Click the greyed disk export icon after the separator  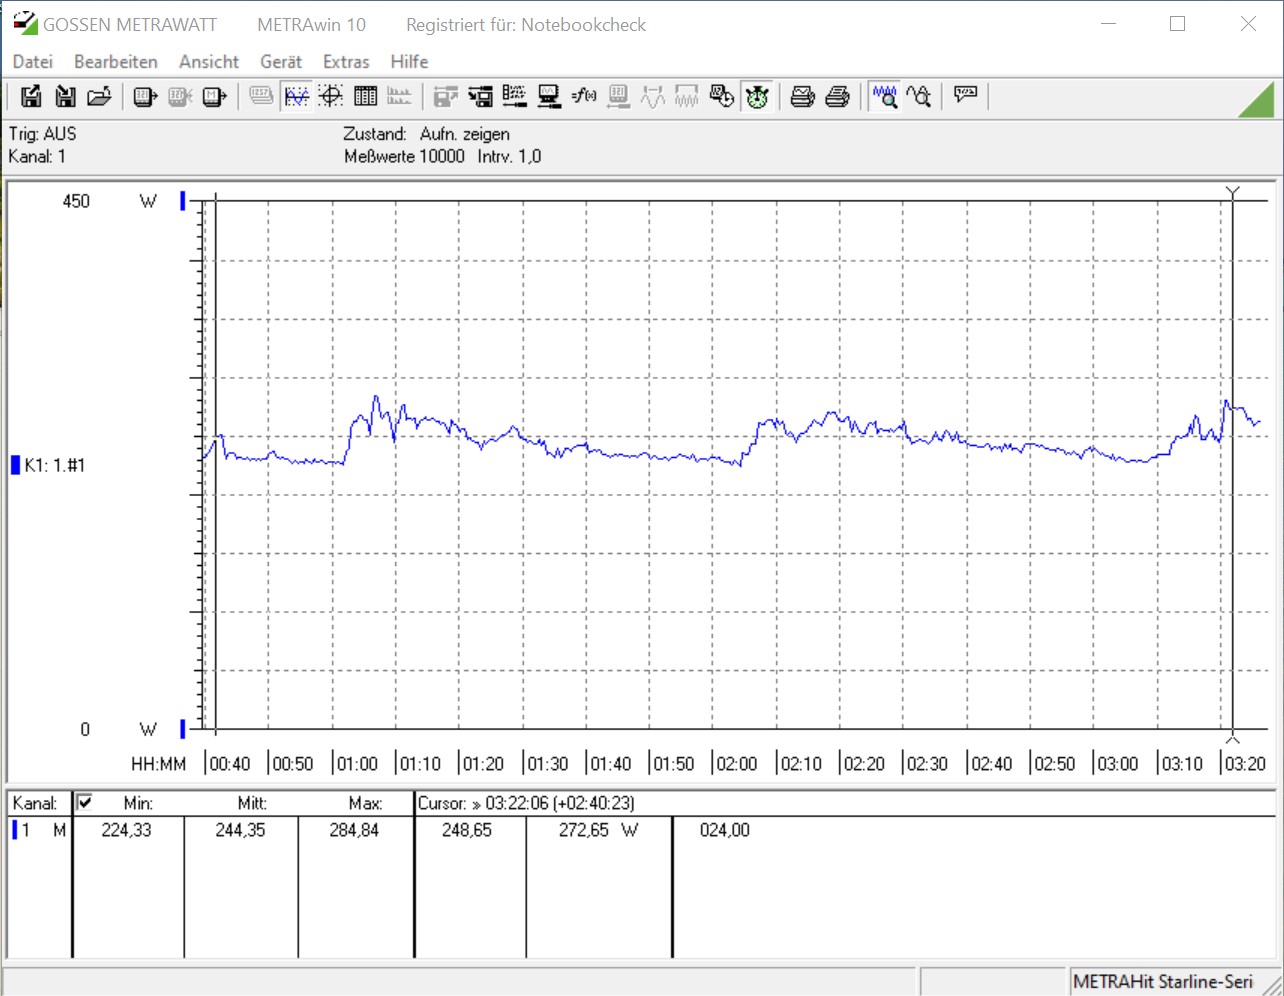[446, 96]
